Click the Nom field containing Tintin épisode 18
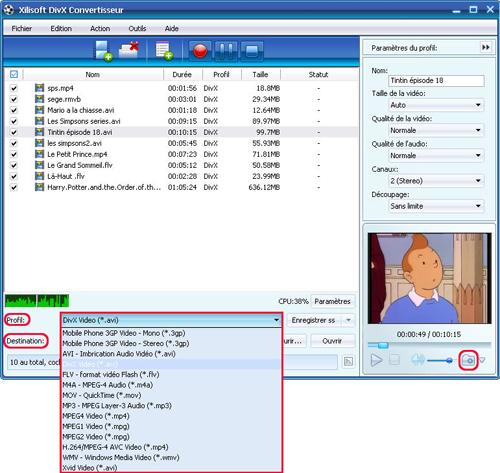Image resolution: width=500 pixels, height=473 pixels. (436, 80)
